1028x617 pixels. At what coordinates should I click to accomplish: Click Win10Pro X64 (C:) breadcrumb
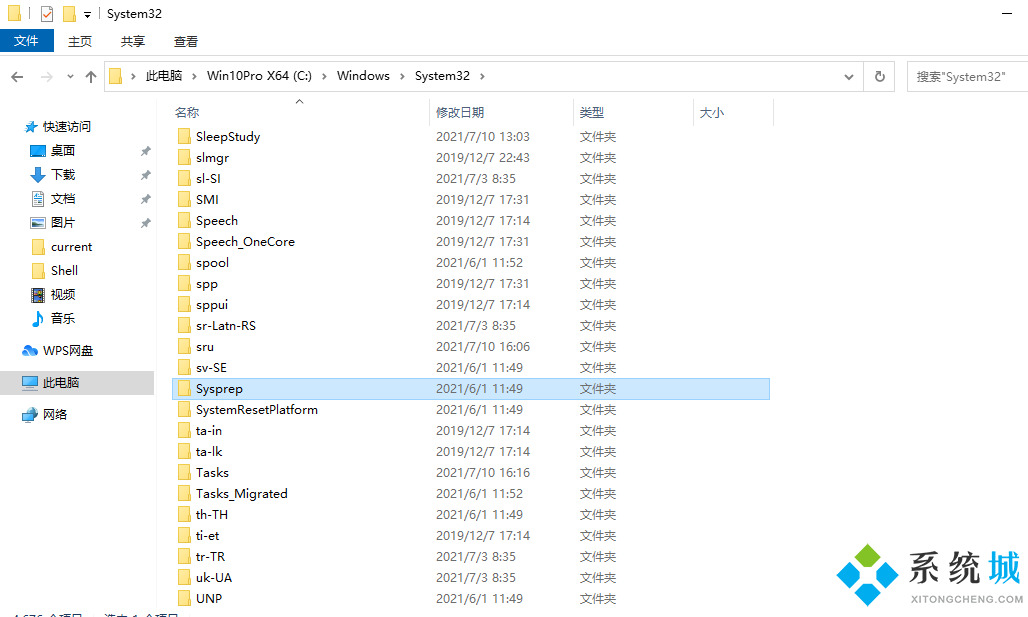259,76
